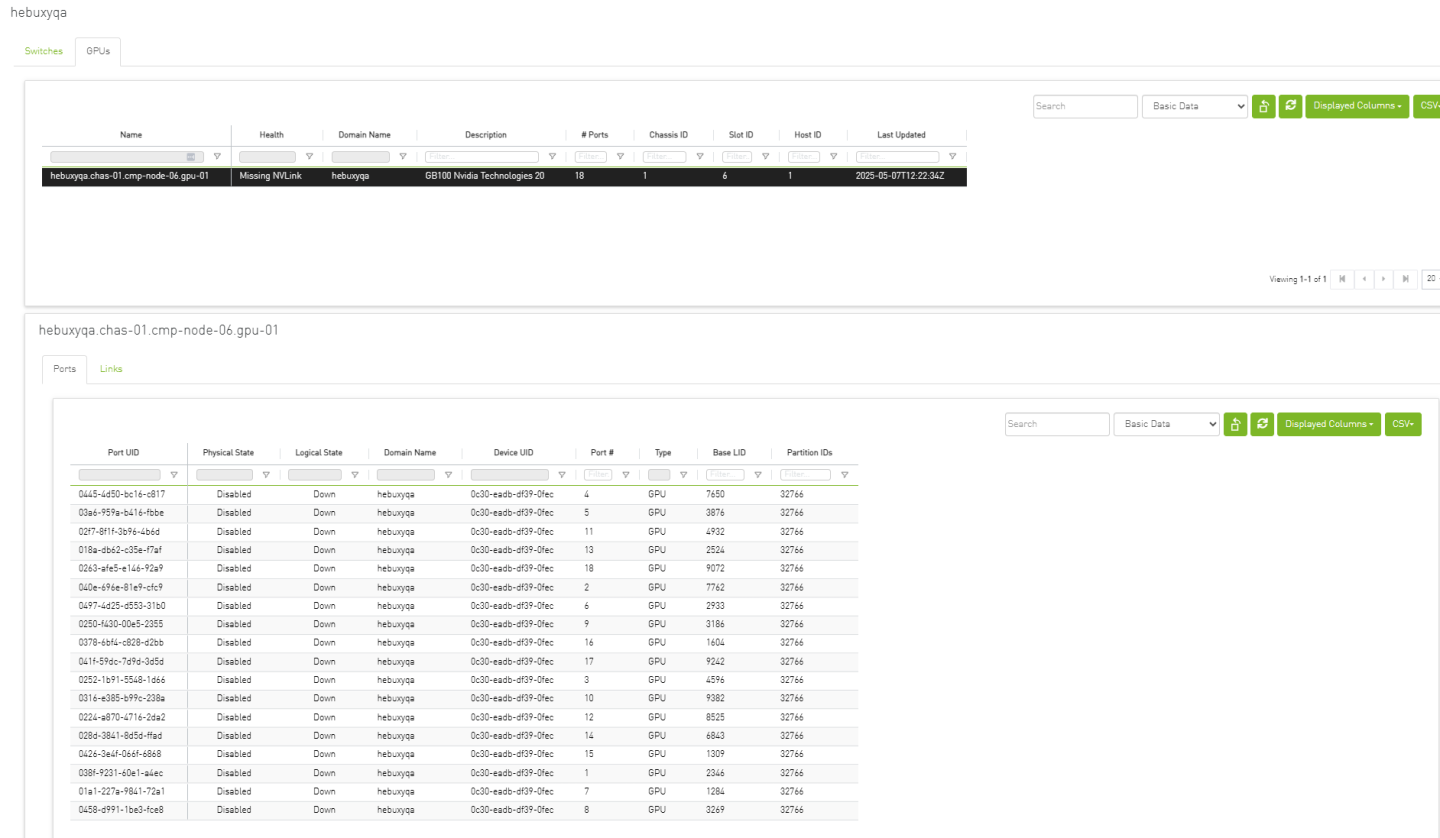Jump to the first page of the GPUs table
The image size is (1440, 838).
1341,278
